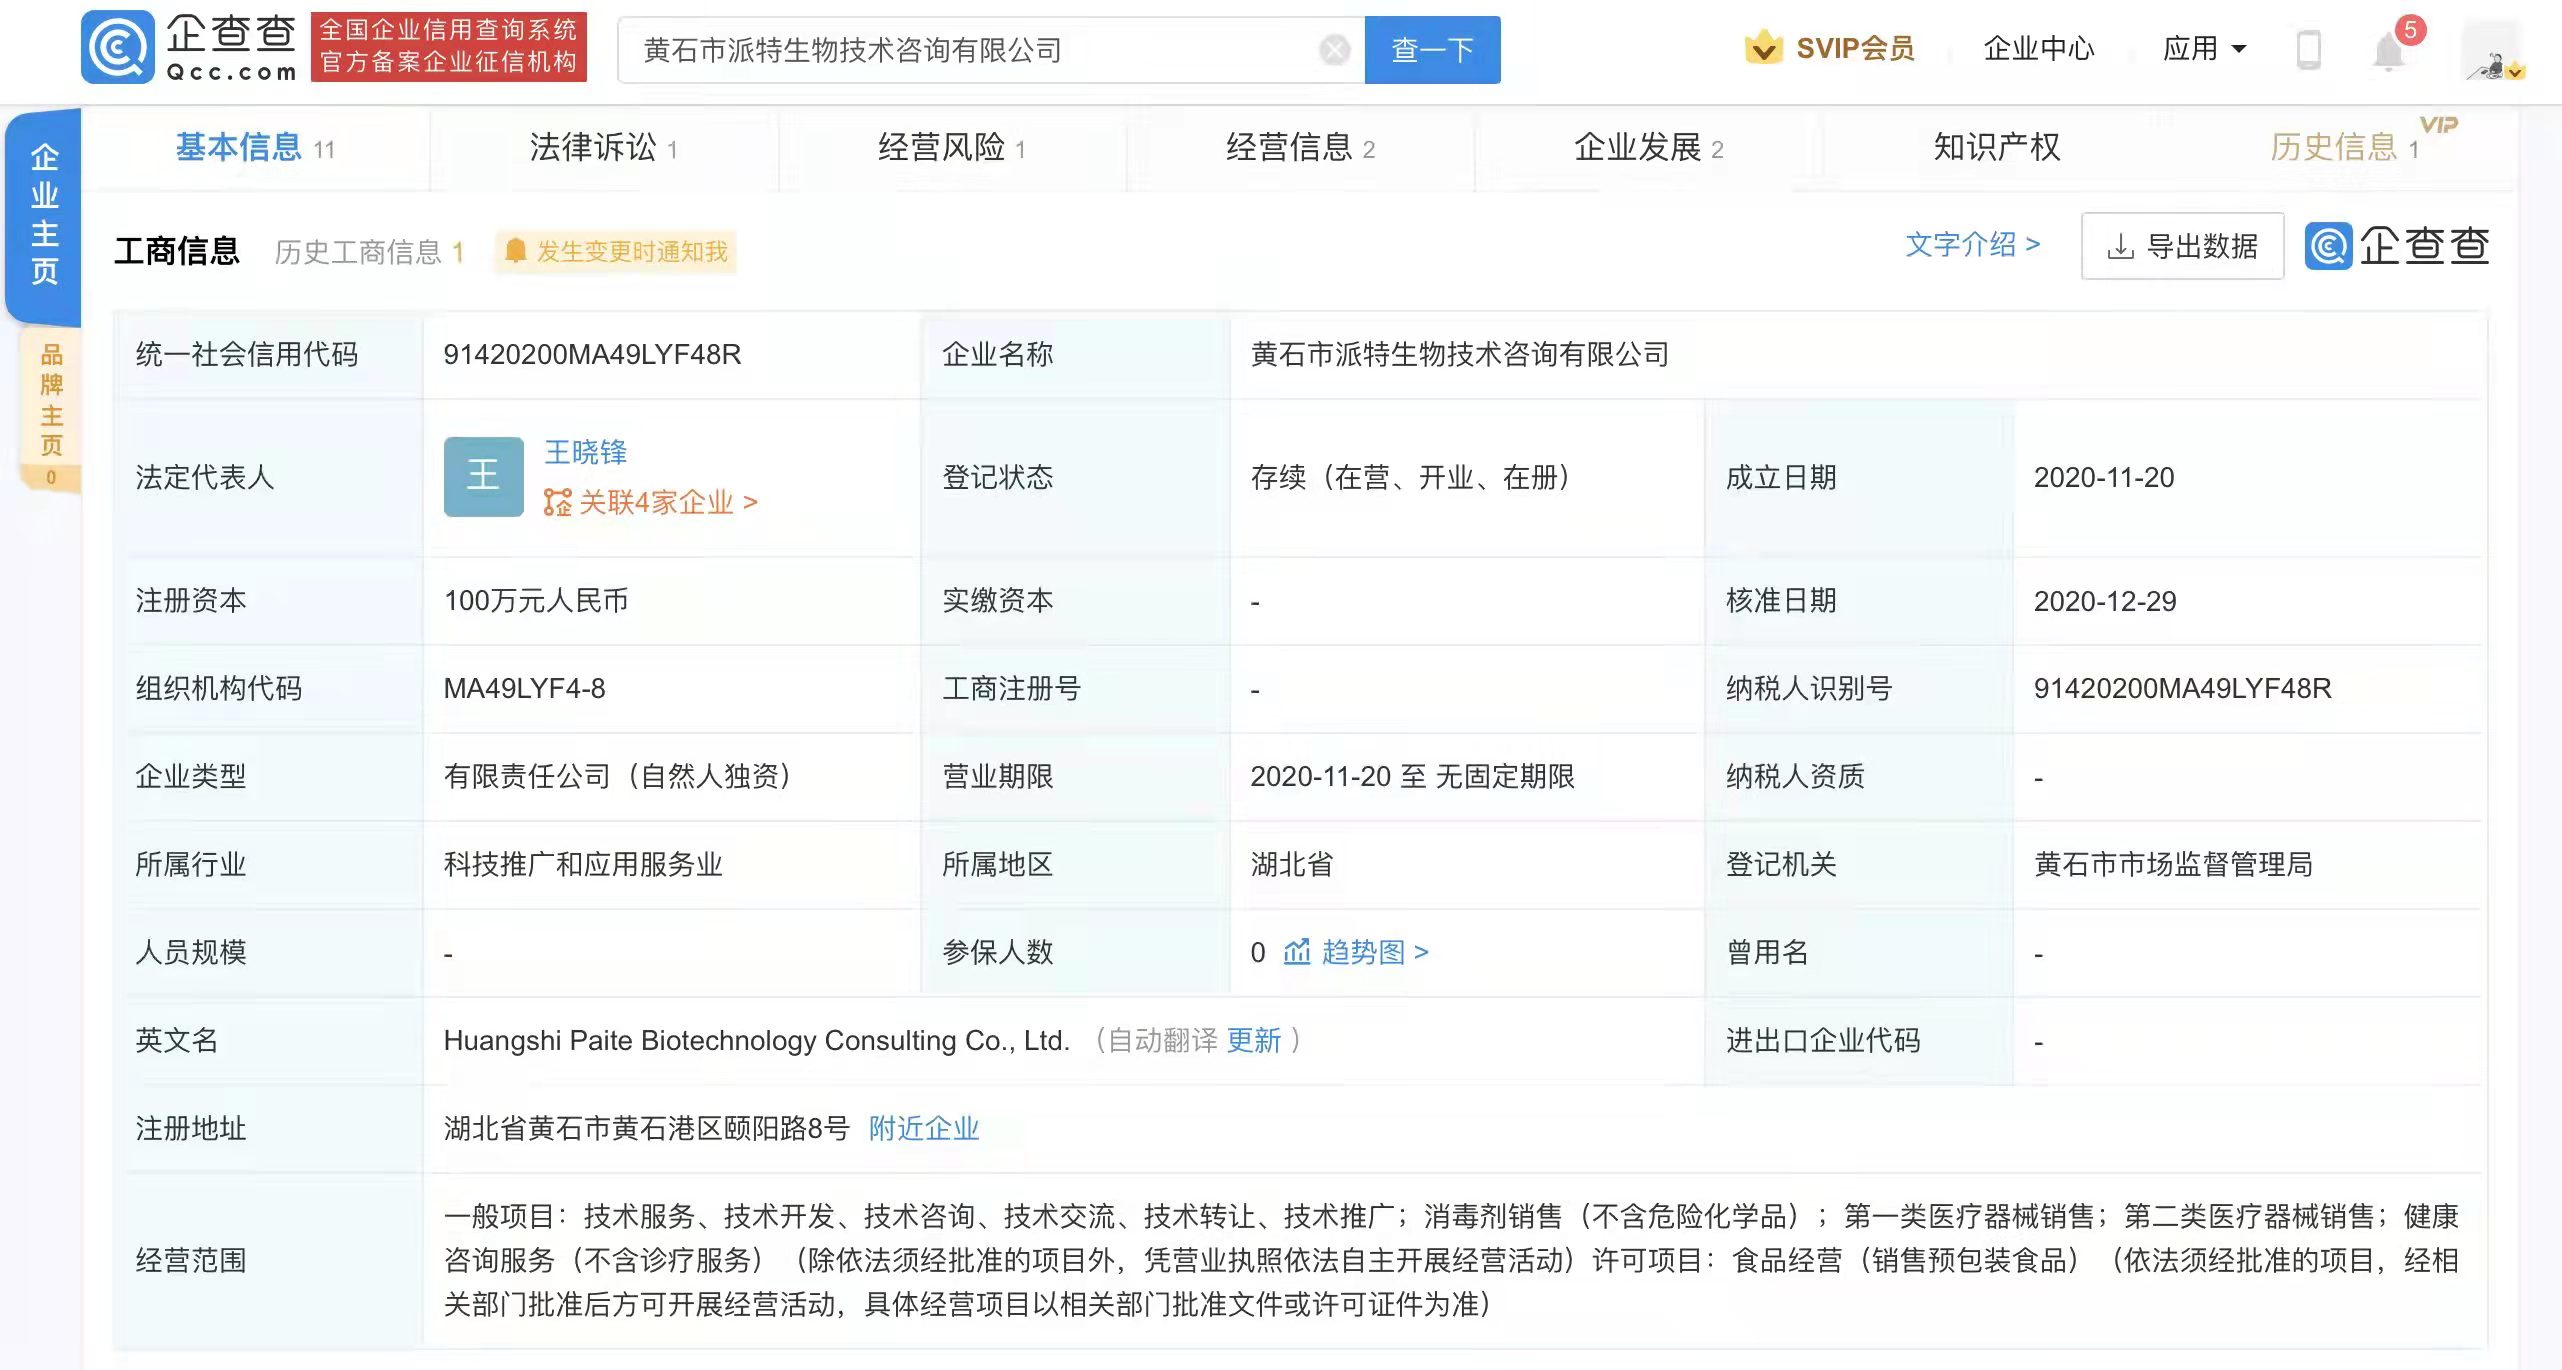Click the English name Huangshi Paite Biotechnology
This screenshot has width=2562, height=1370.
[757, 1040]
